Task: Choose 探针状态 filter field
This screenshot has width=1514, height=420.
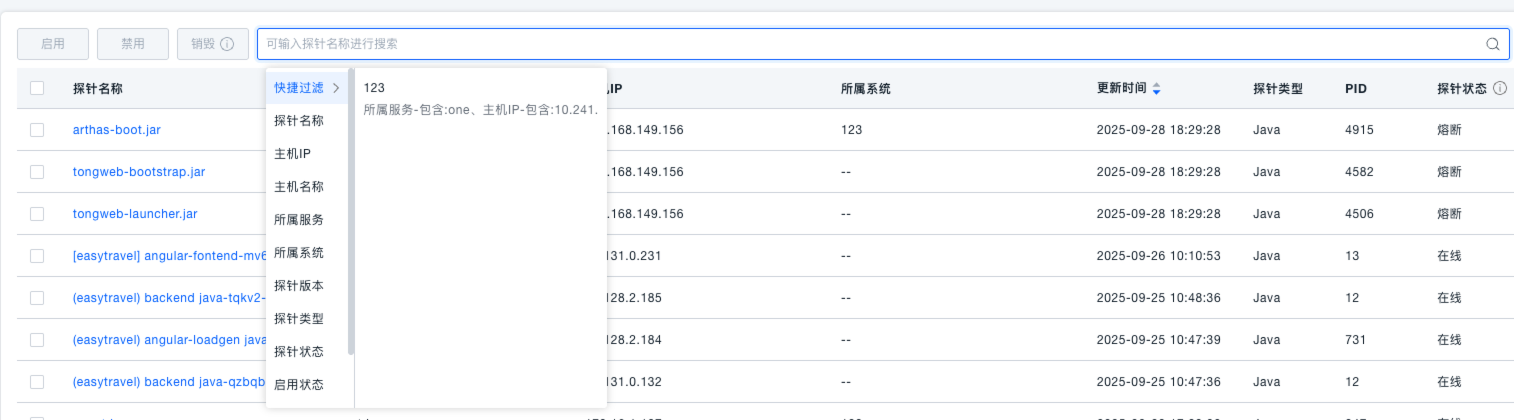Action: (299, 352)
